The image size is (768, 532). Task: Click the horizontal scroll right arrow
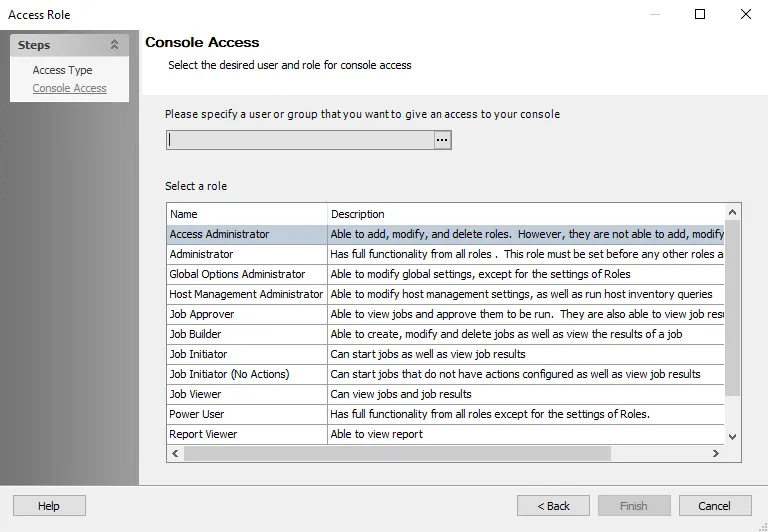[x=716, y=454]
